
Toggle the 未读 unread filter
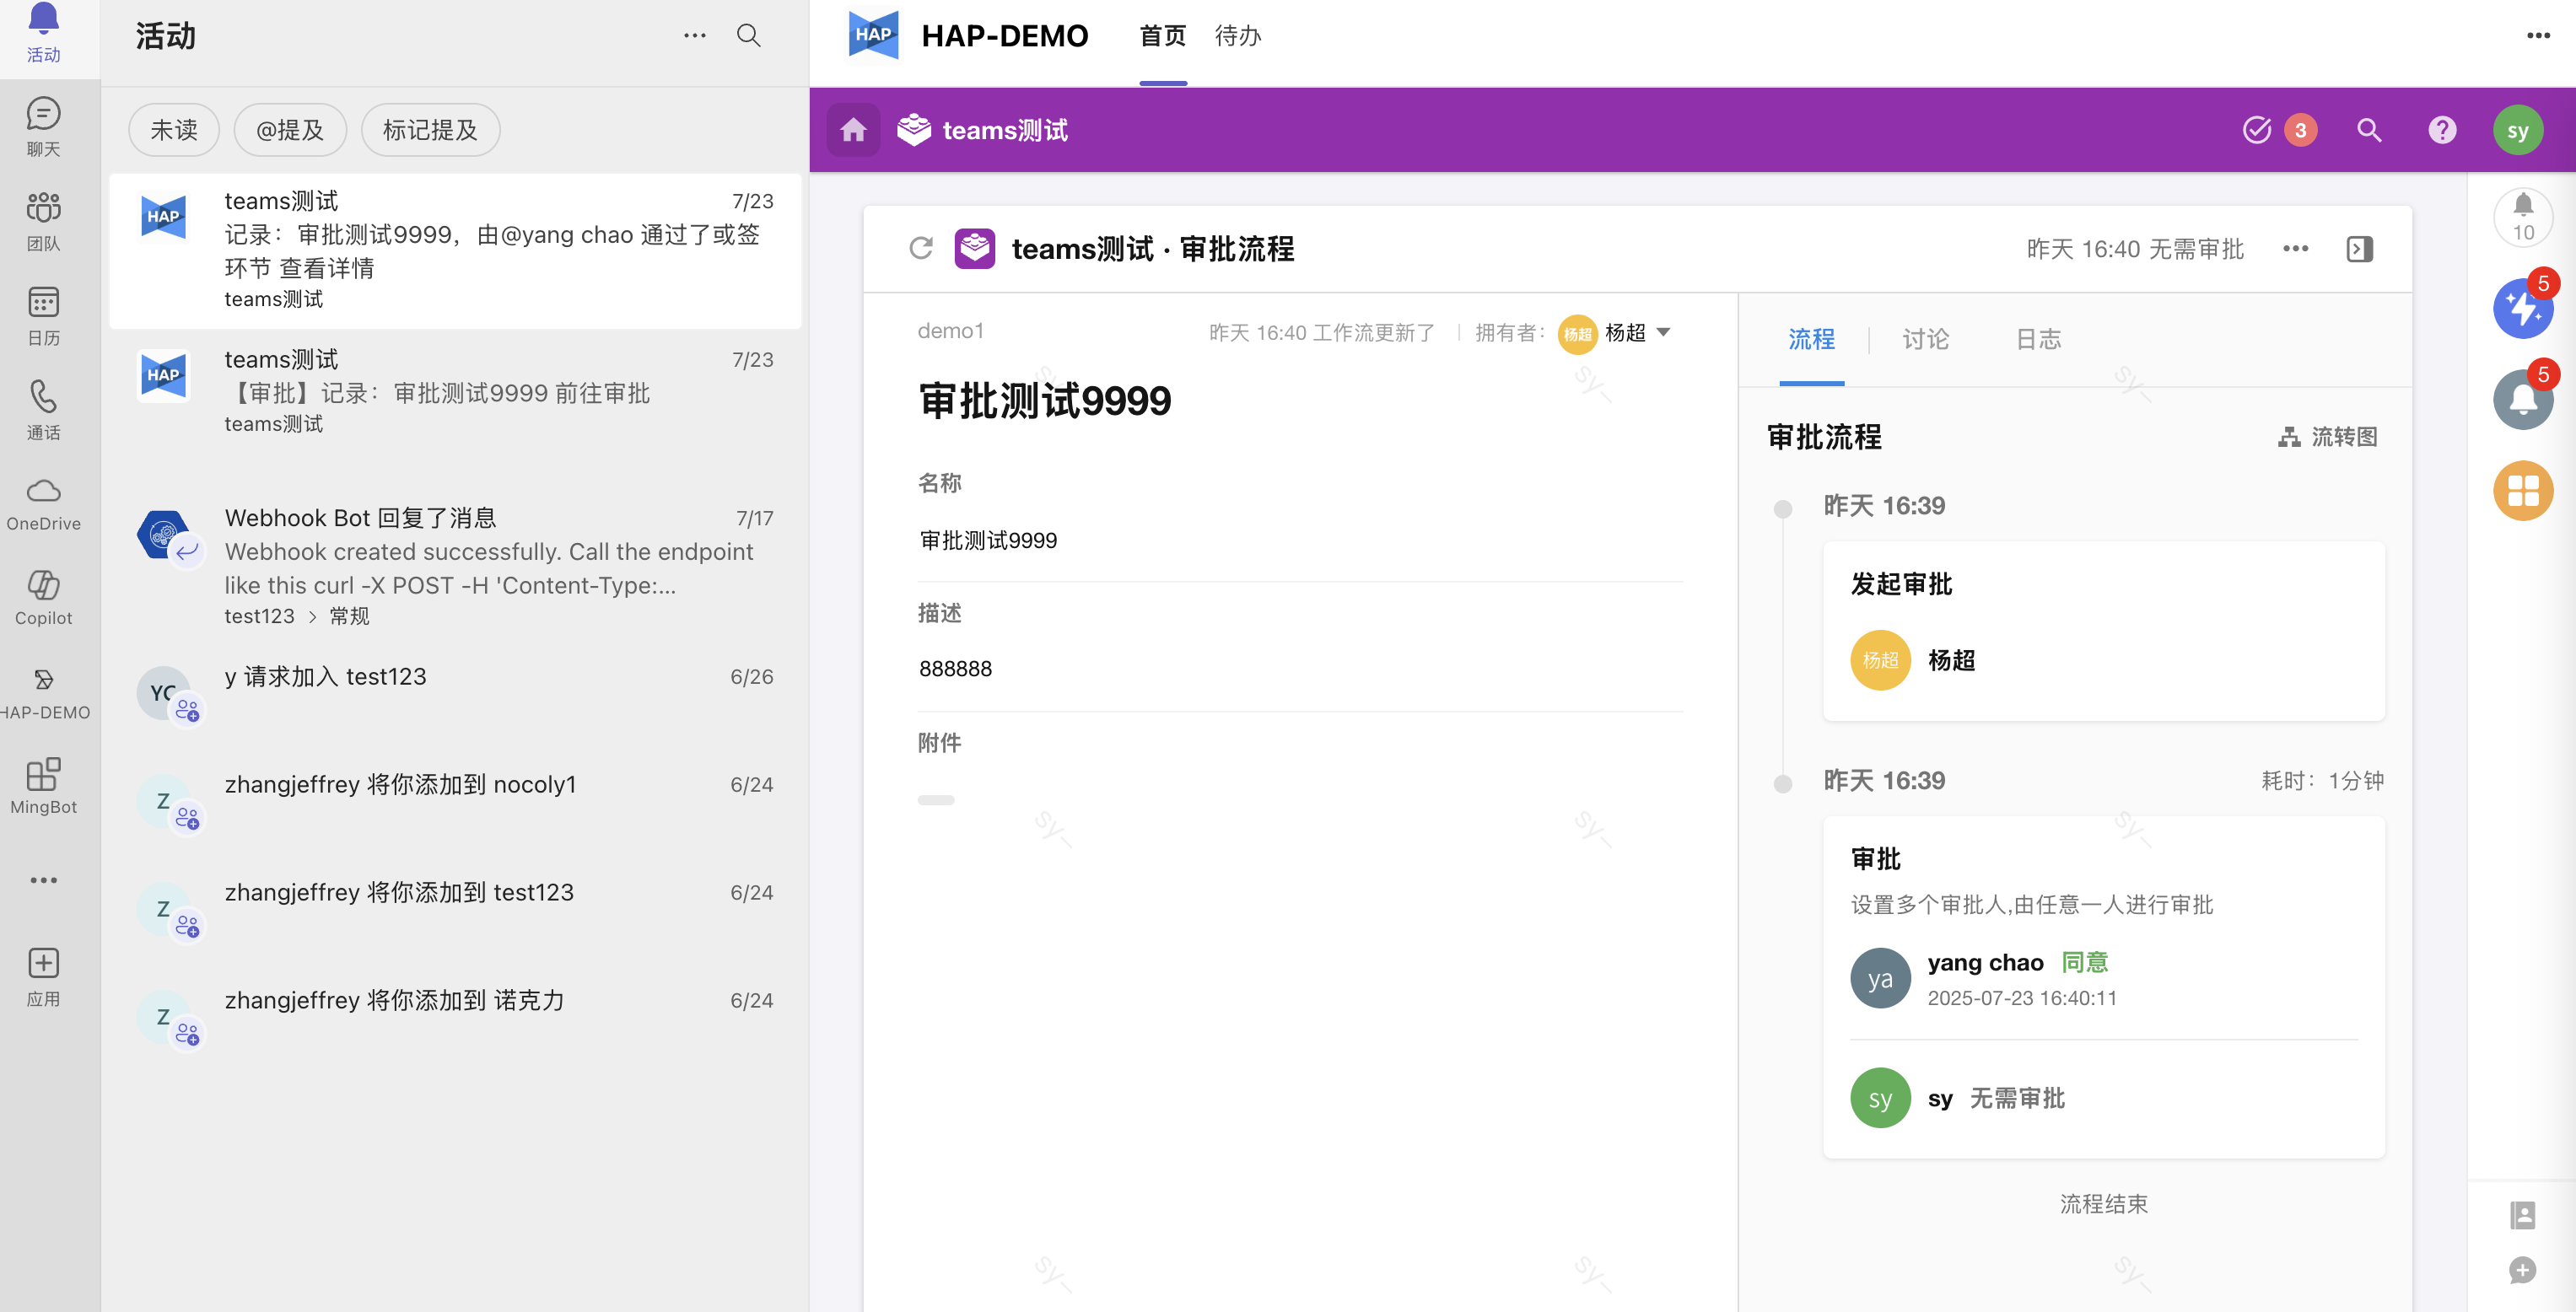point(174,130)
